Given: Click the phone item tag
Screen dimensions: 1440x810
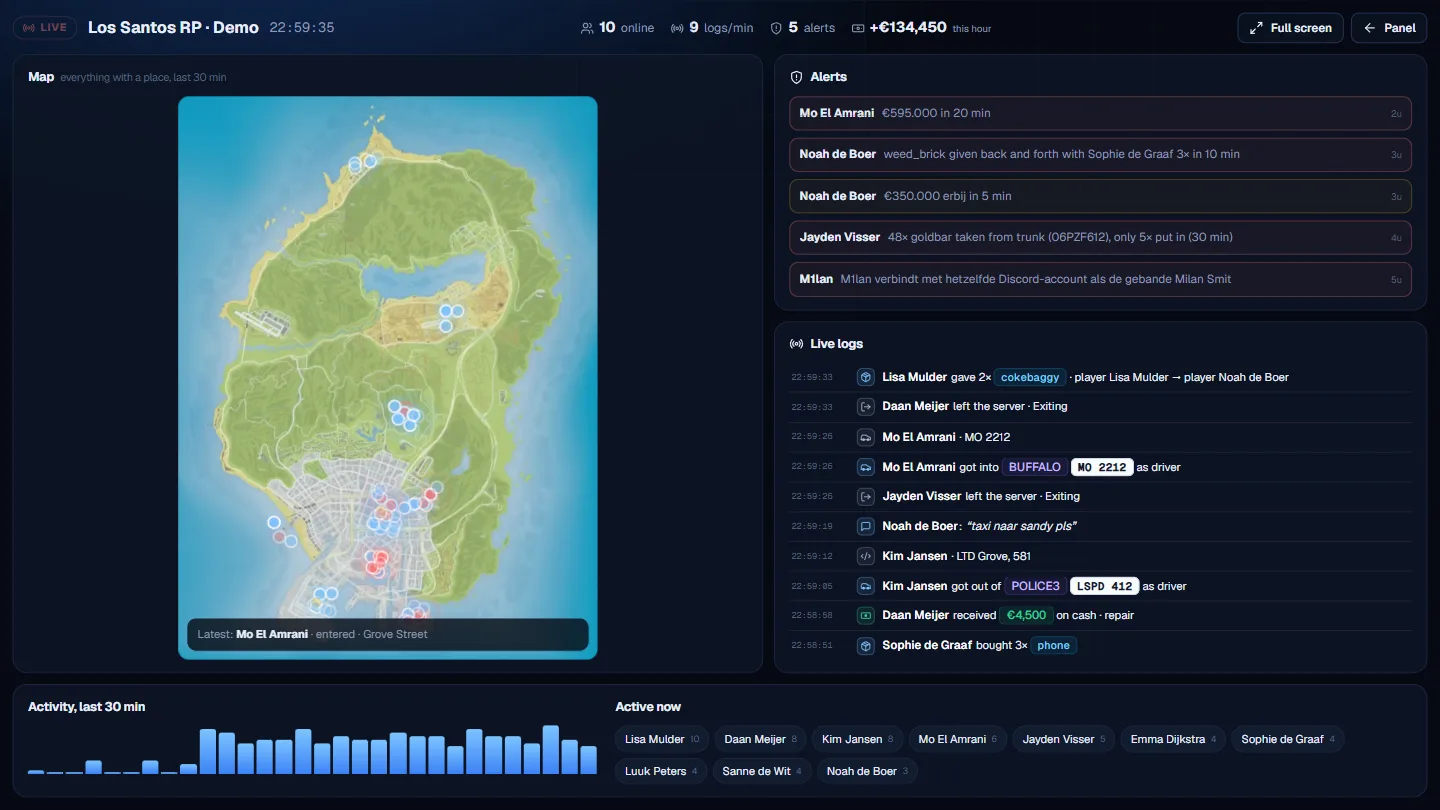Looking at the screenshot, I should (x=1053, y=646).
